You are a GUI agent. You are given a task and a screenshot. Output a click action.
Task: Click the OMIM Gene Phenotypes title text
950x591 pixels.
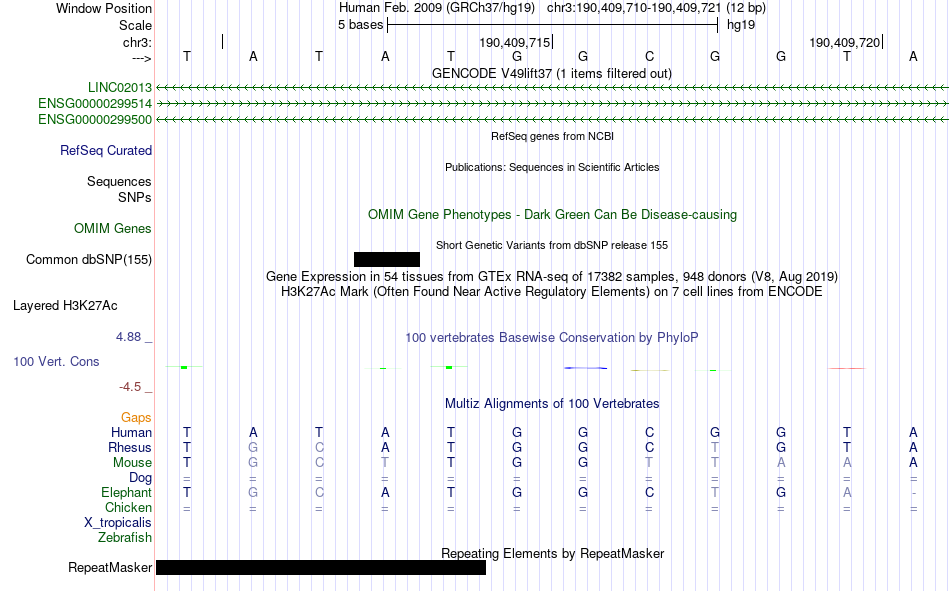(552, 215)
